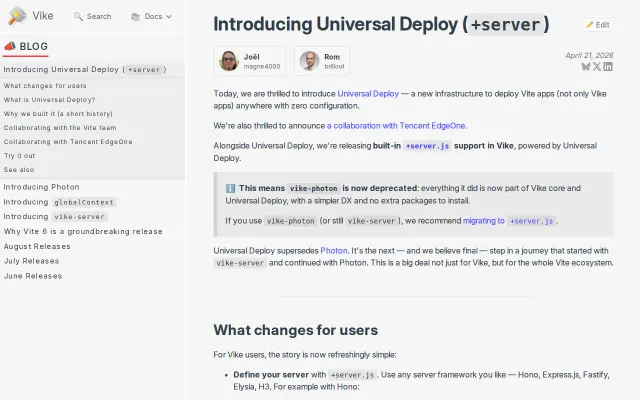This screenshot has height=400, width=640.
Task: Open a collaboration with Tencent EdgeOne link
Action: [x=396, y=126]
